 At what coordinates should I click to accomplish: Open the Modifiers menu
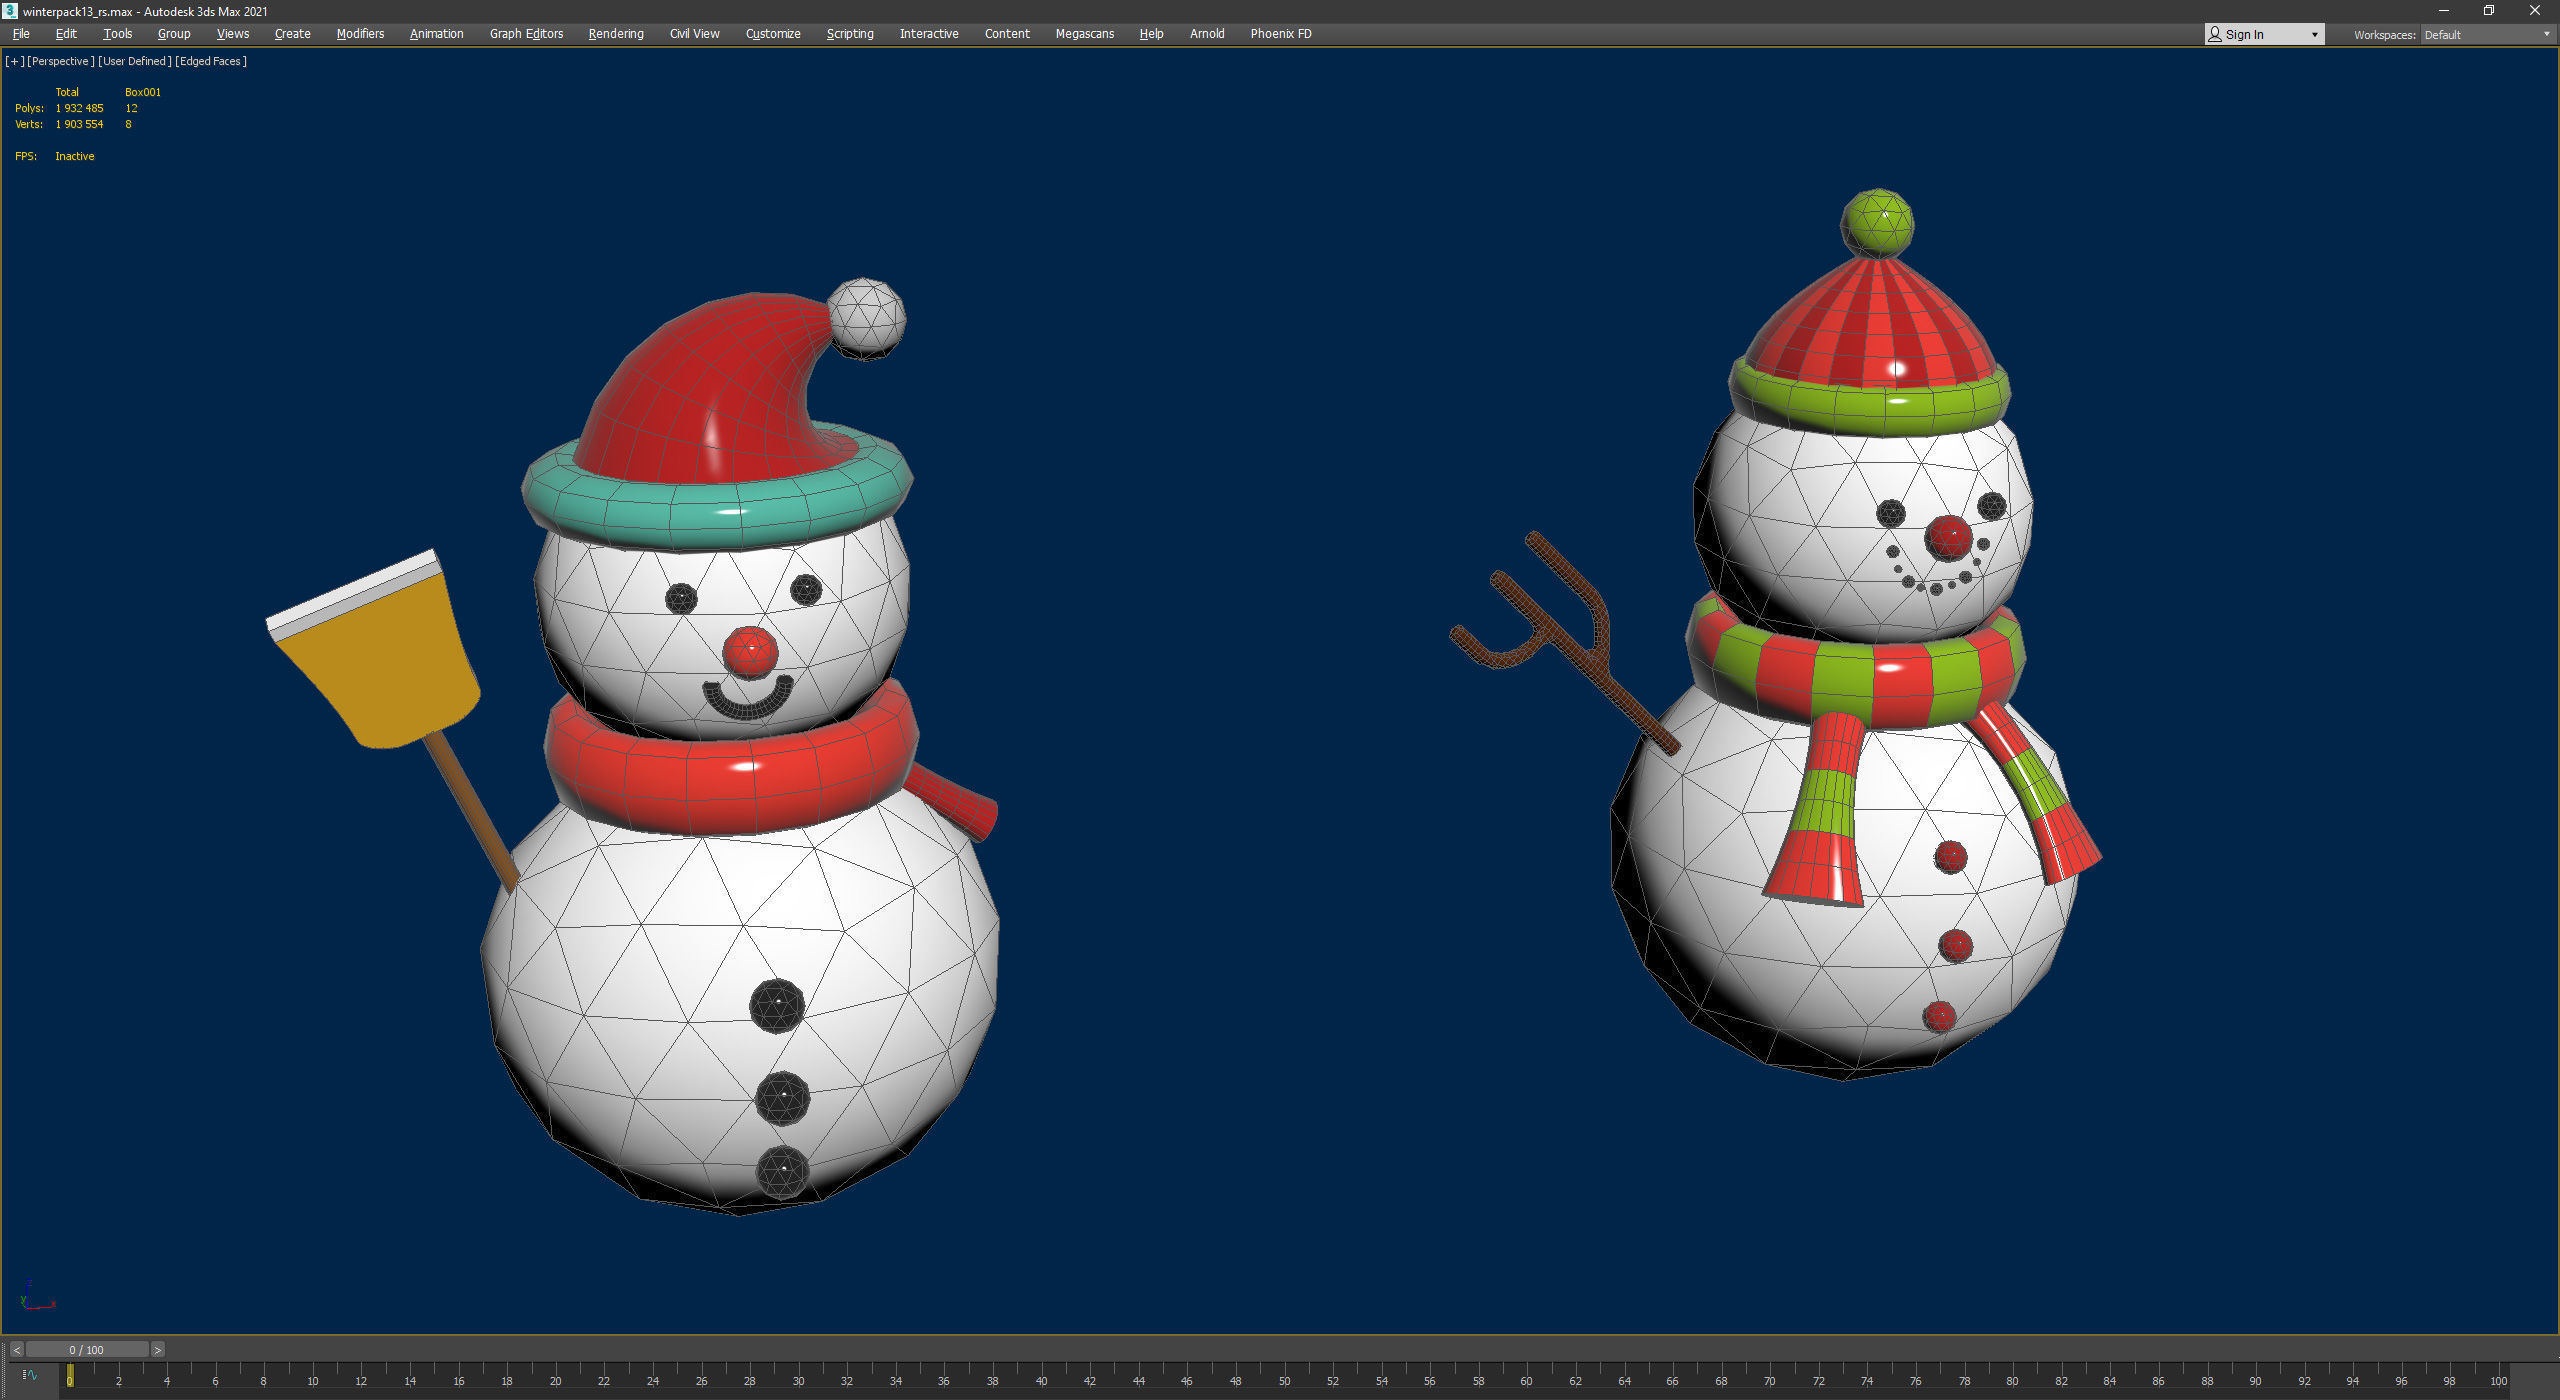(x=360, y=34)
